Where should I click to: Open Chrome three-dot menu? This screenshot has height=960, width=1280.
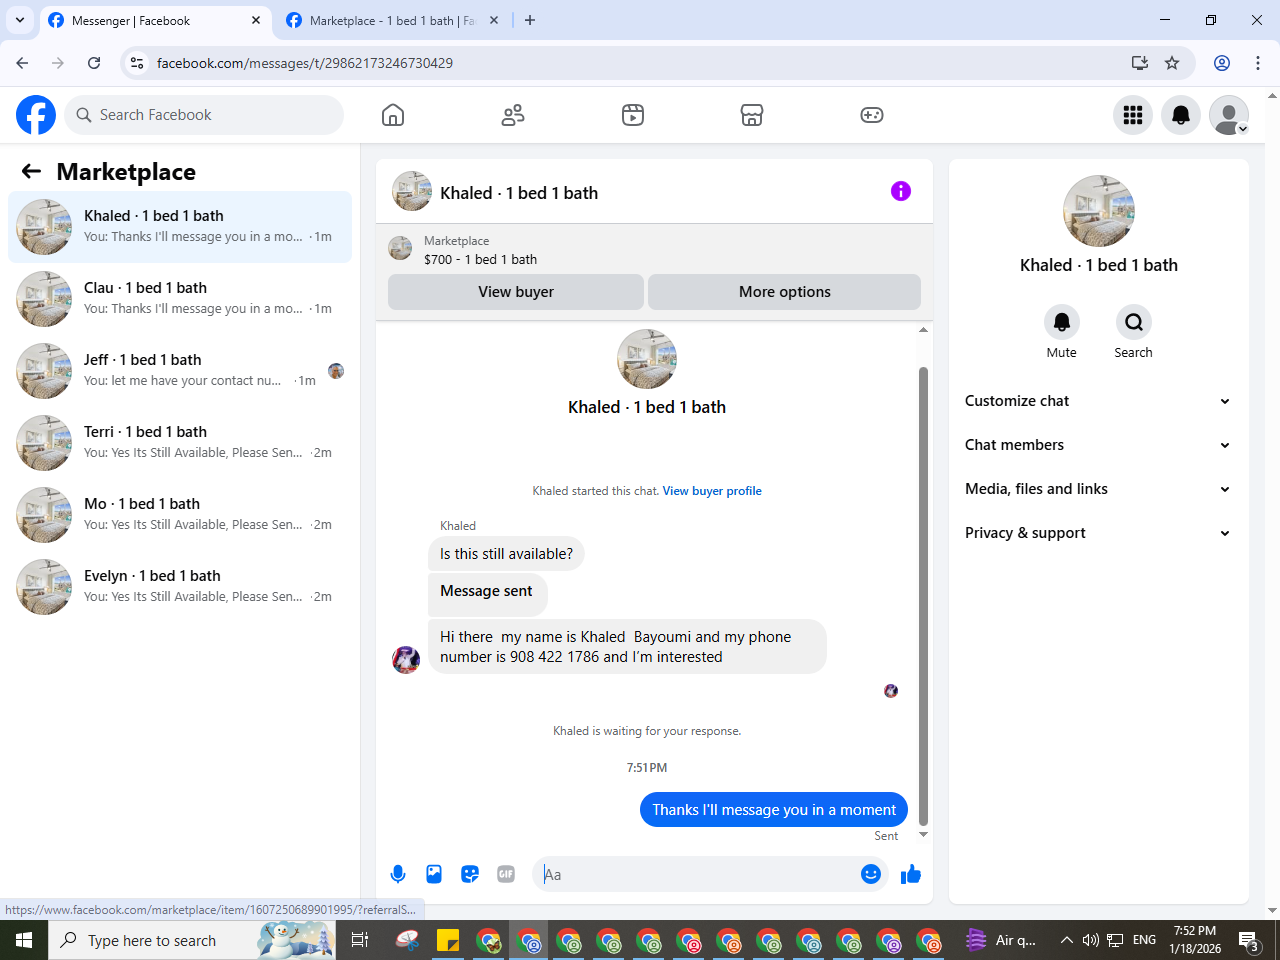1258,63
